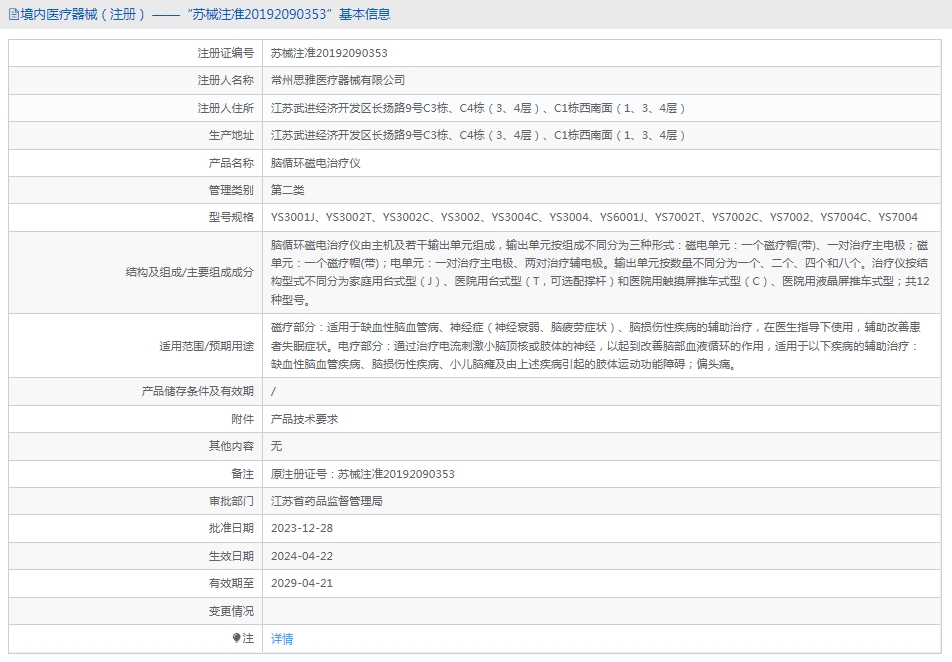952x662 pixels.
Task: Click the expiry date 2029-04-21
Action: tap(302, 583)
